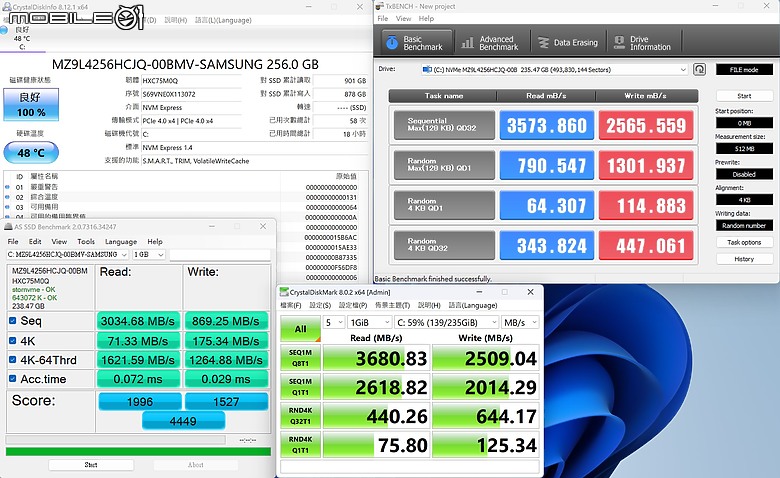Open Task options in TxBENCH

point(744,242)
